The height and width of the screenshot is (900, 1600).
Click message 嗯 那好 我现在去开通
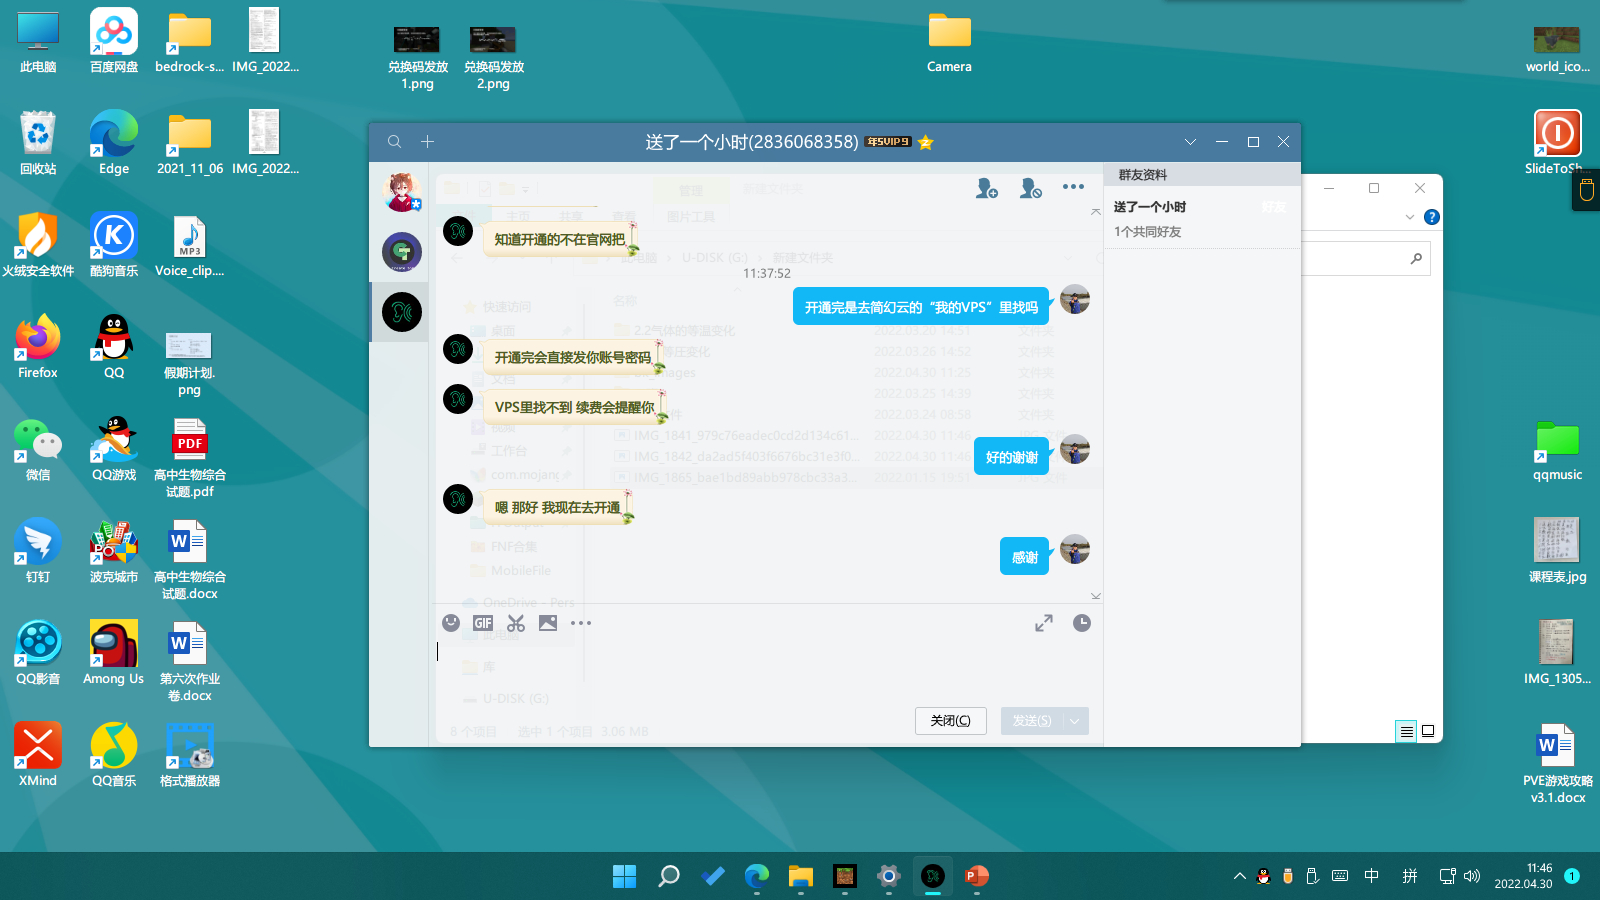click(x=558, y=507)
